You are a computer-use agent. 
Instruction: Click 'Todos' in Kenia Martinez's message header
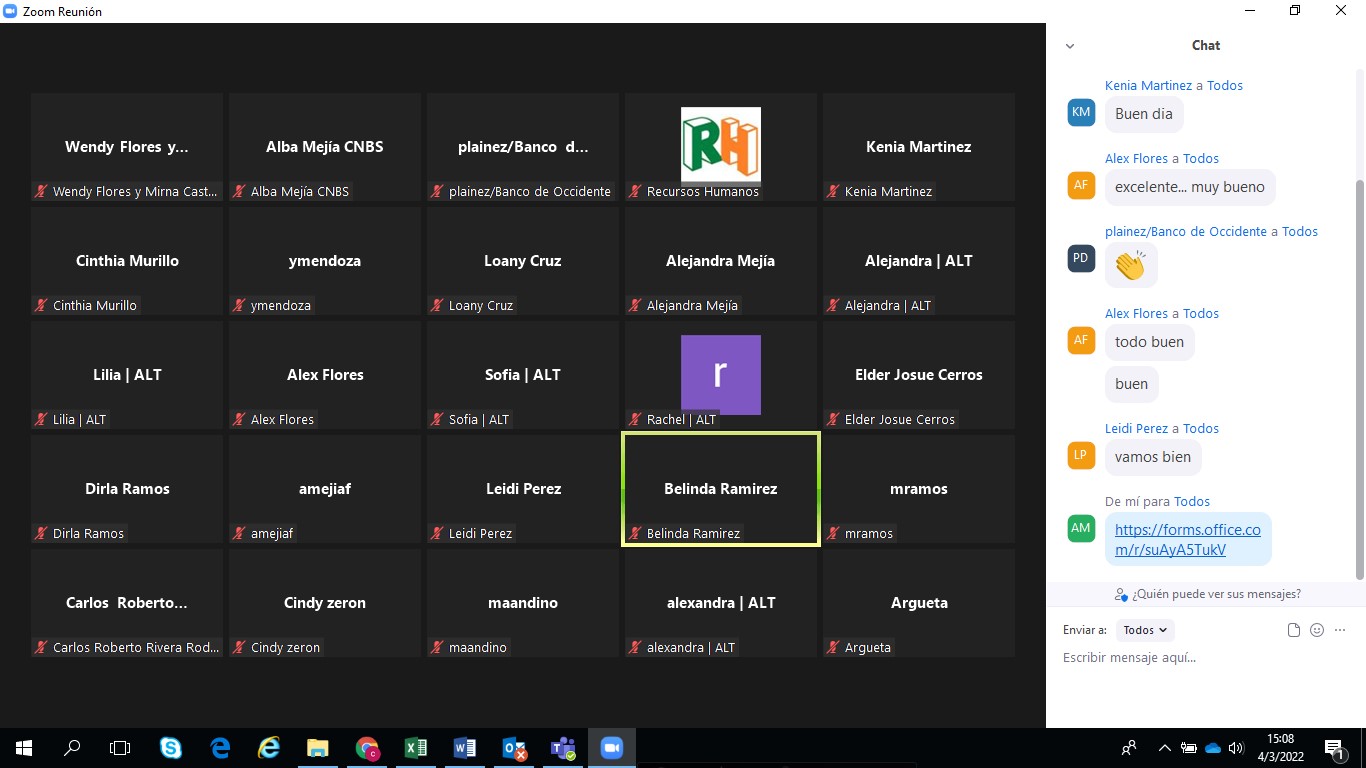[1225, 86]
